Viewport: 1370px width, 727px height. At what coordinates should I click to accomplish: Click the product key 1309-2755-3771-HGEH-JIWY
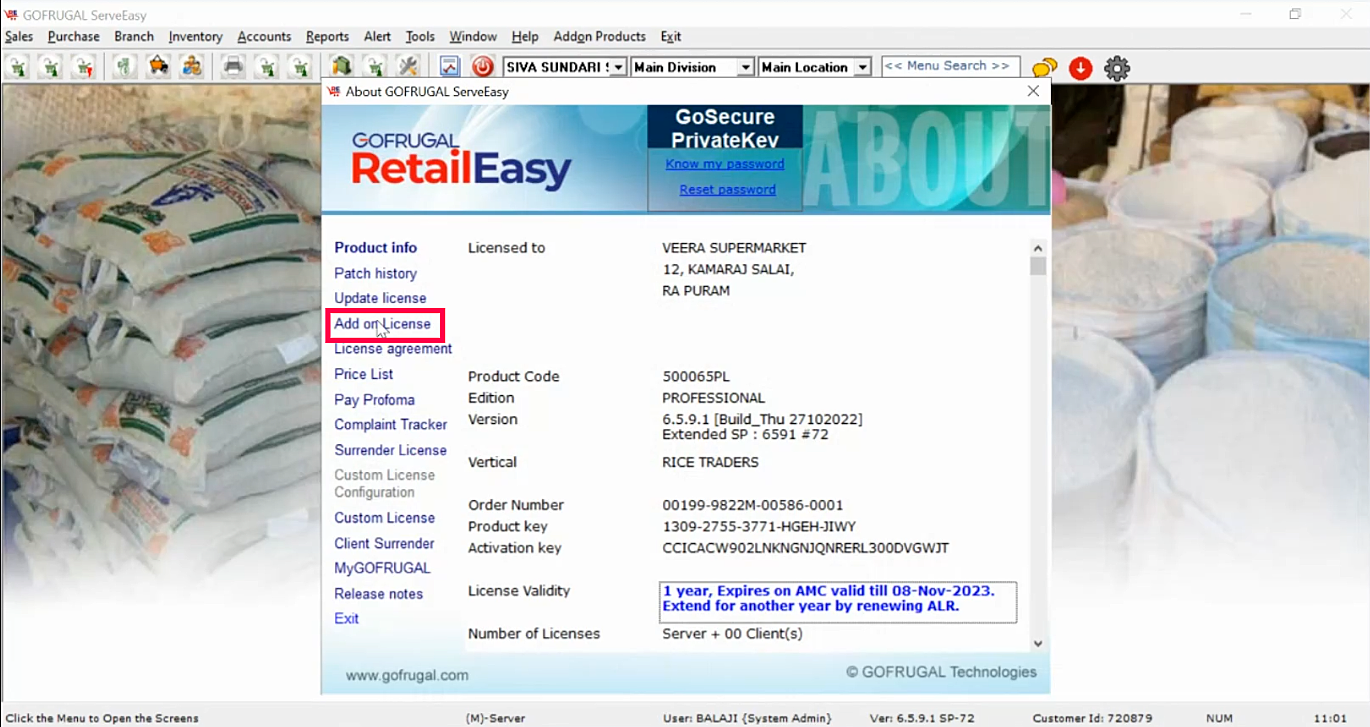click(759, 526)
